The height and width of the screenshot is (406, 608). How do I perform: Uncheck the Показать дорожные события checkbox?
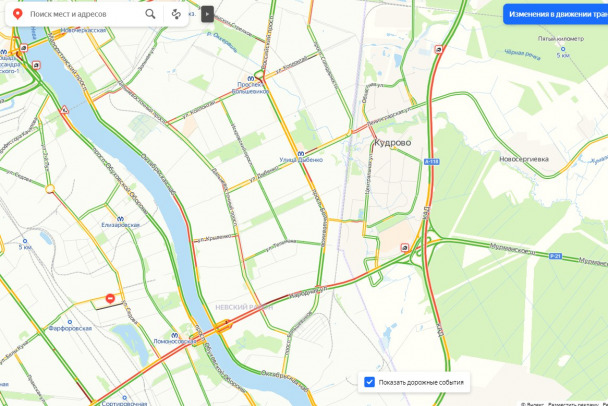tap(370, 382)
